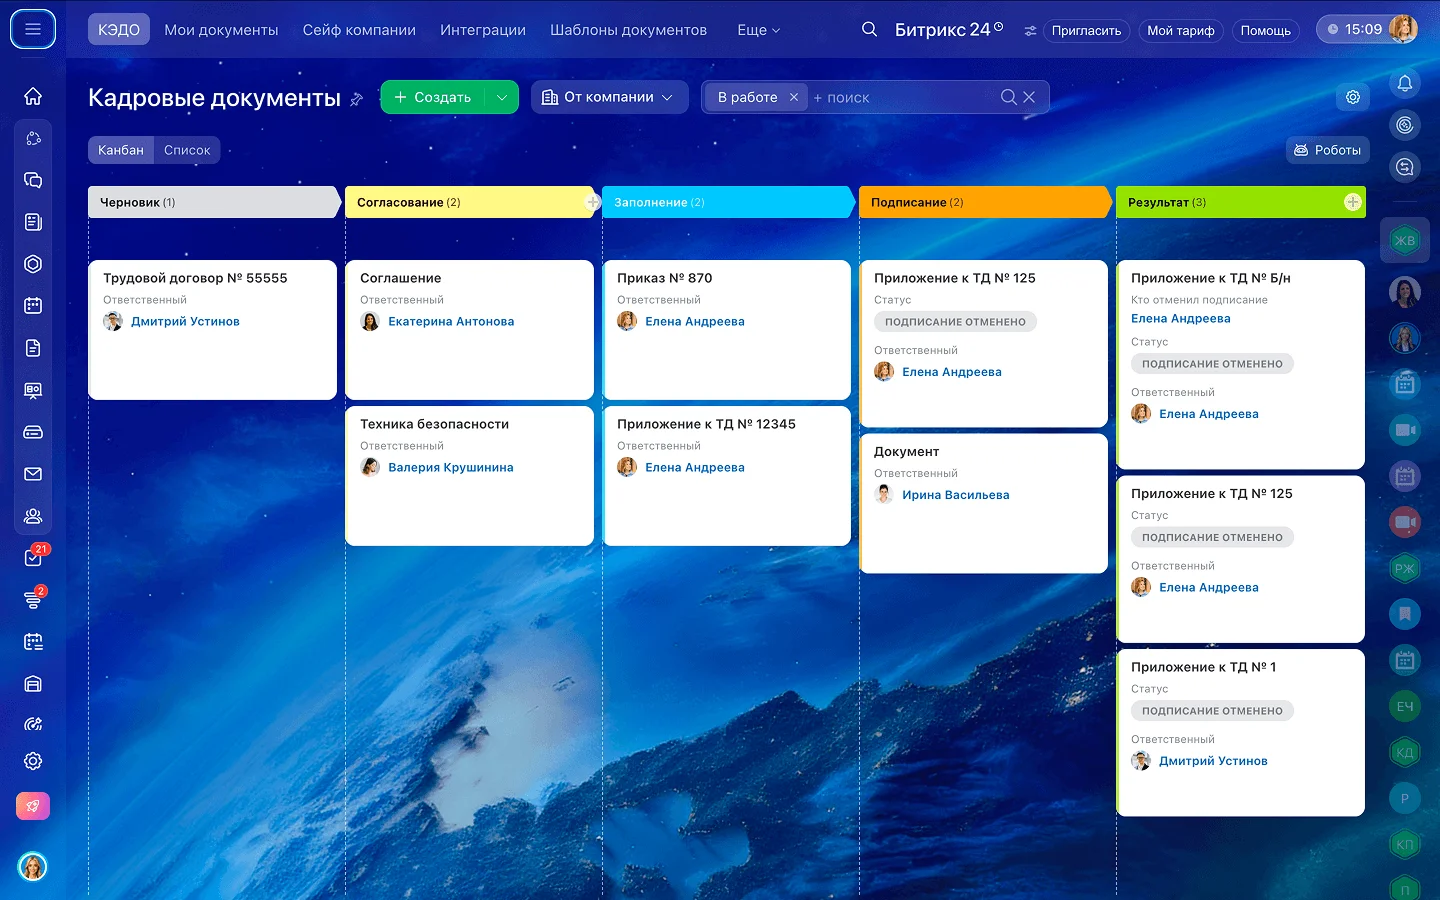
Task: Open the Создать dropdown arrow
Action: point(502,97)
